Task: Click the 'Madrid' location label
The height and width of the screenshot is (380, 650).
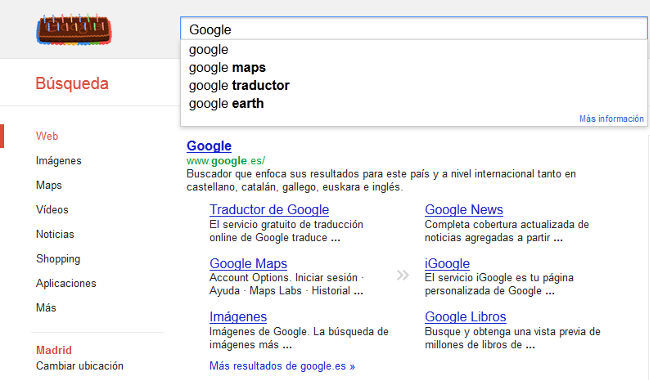Action: (x=53, y=350)
